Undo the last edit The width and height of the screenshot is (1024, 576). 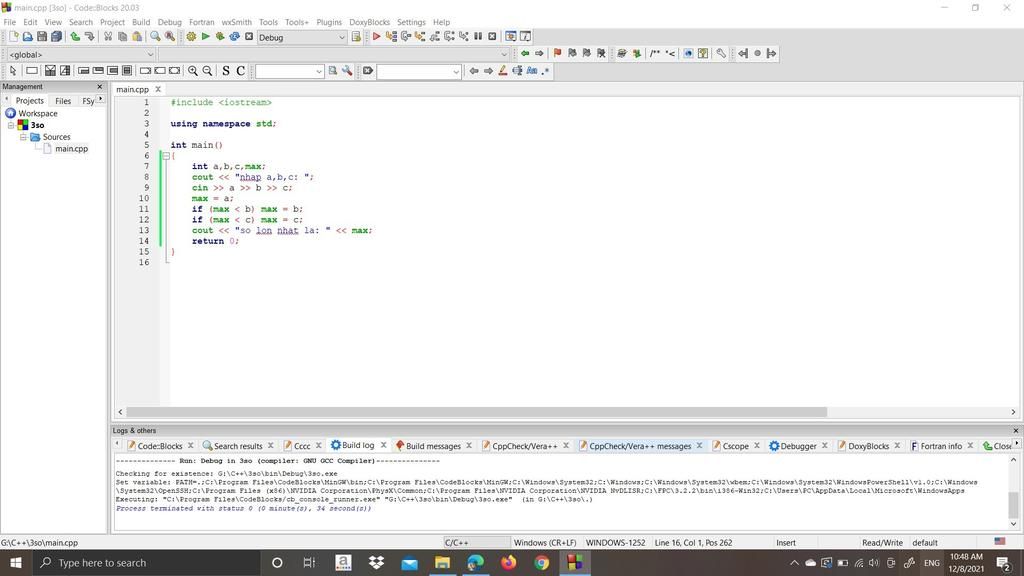click(x=75, y=37)
